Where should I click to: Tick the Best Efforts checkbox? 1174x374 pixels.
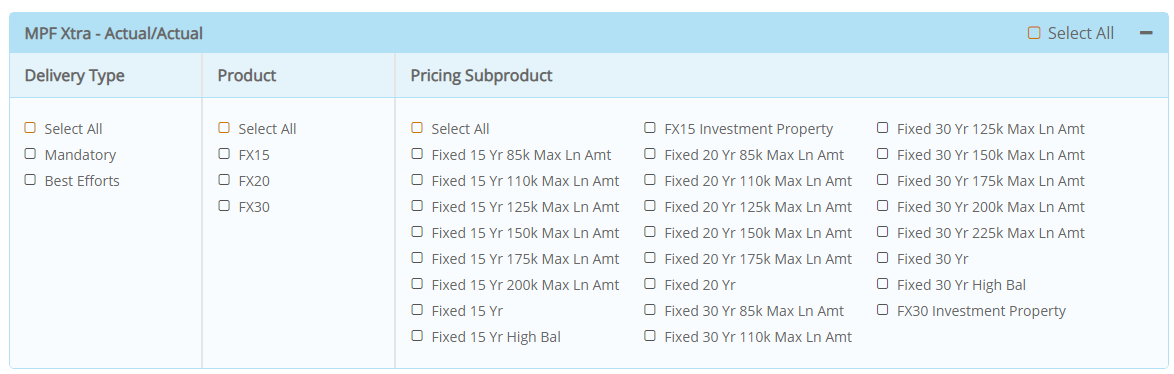[30, 180]
